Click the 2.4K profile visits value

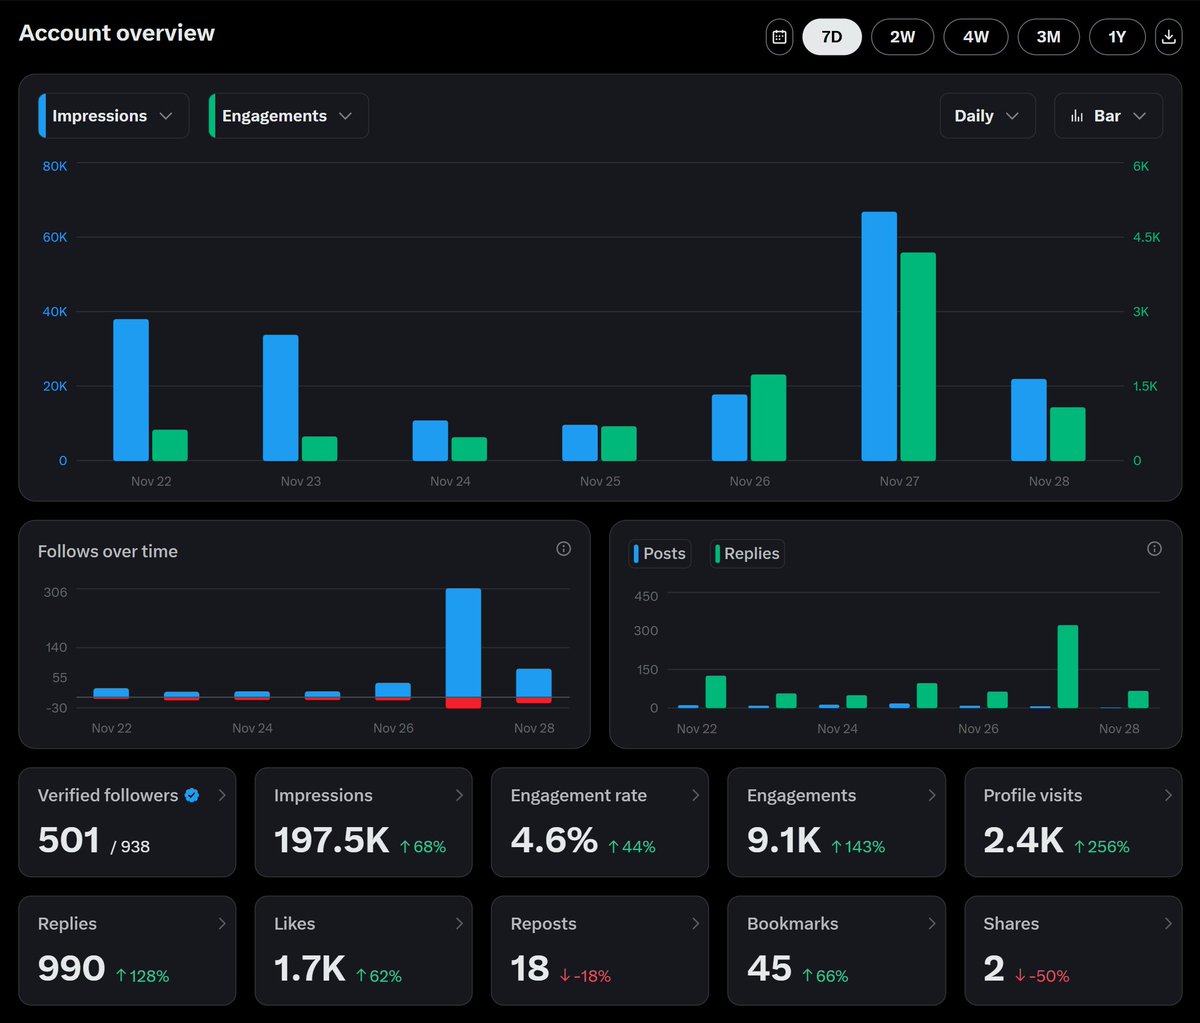pyautogui.click(x=1023, y=840)
